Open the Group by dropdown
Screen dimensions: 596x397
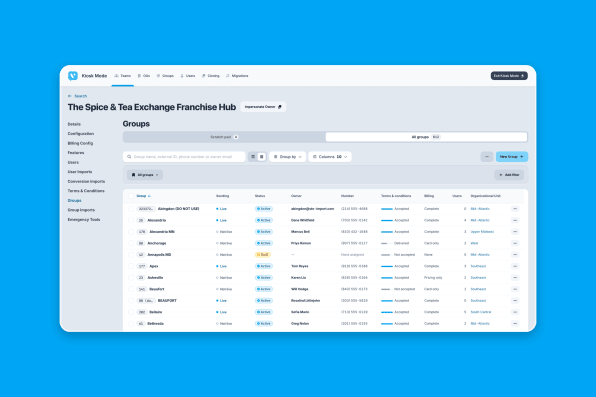(288, 157)
